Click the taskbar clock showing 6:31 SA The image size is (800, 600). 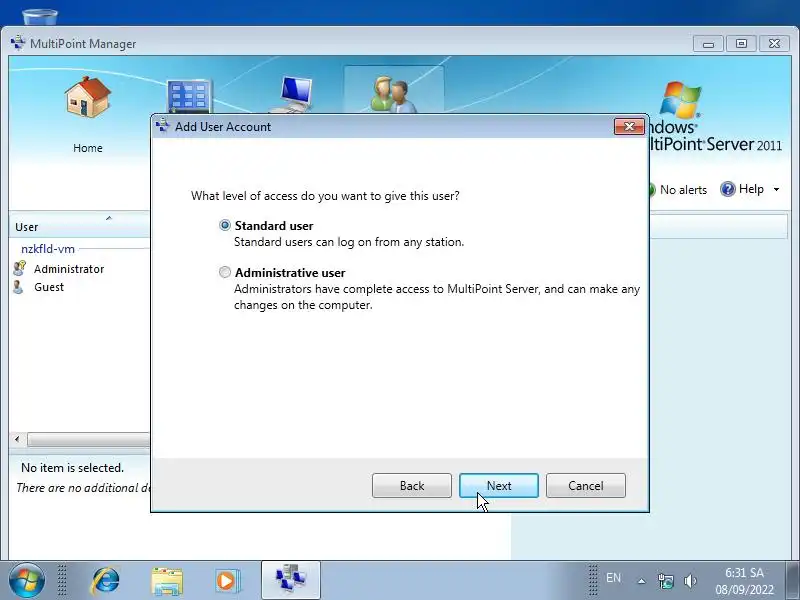(744, 581)
